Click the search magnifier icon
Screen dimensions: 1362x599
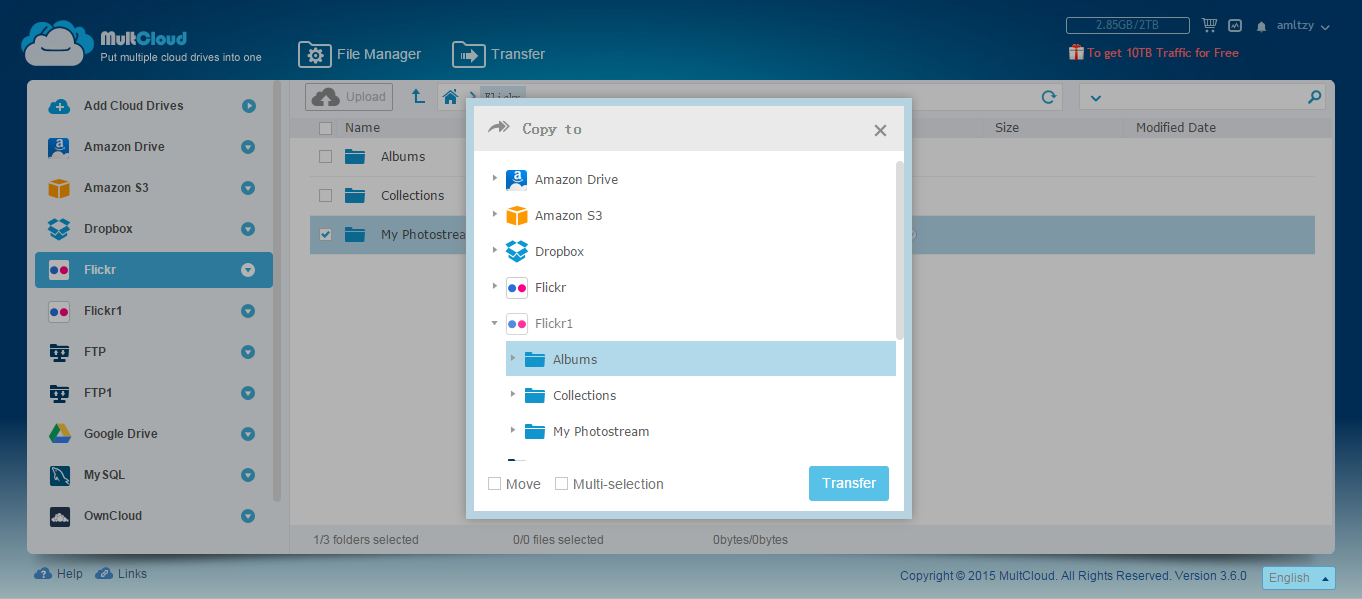click(x=1315, y=97)
